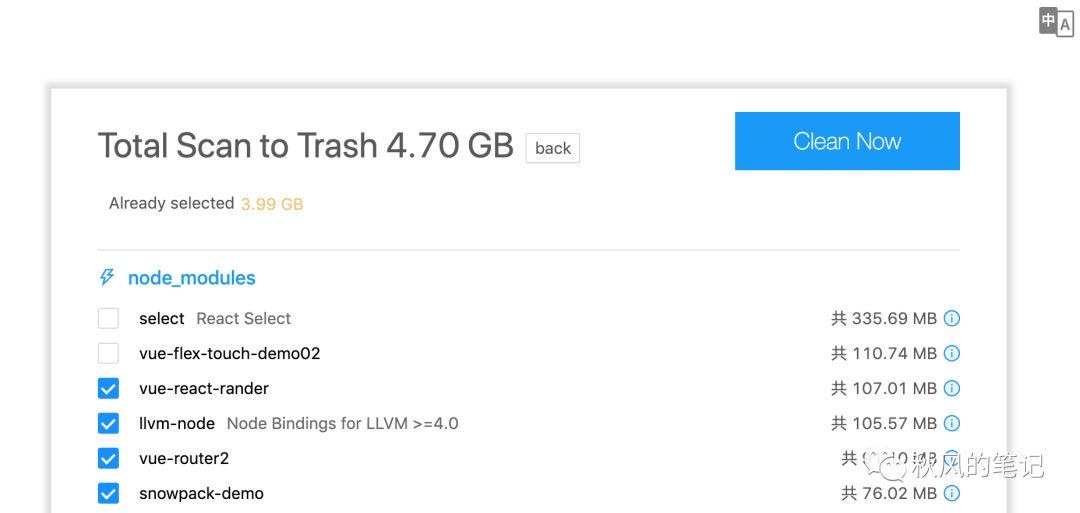Enable the vue-flex-touch-demo02 checkbox
The height and width of the screenshot is (513, 1080).
108,353
